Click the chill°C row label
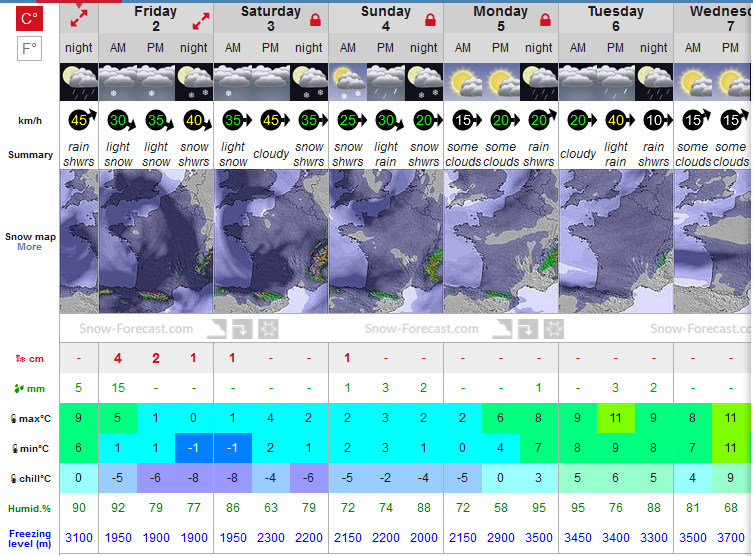This screenshot has height=556, width=753. (30, 479)
